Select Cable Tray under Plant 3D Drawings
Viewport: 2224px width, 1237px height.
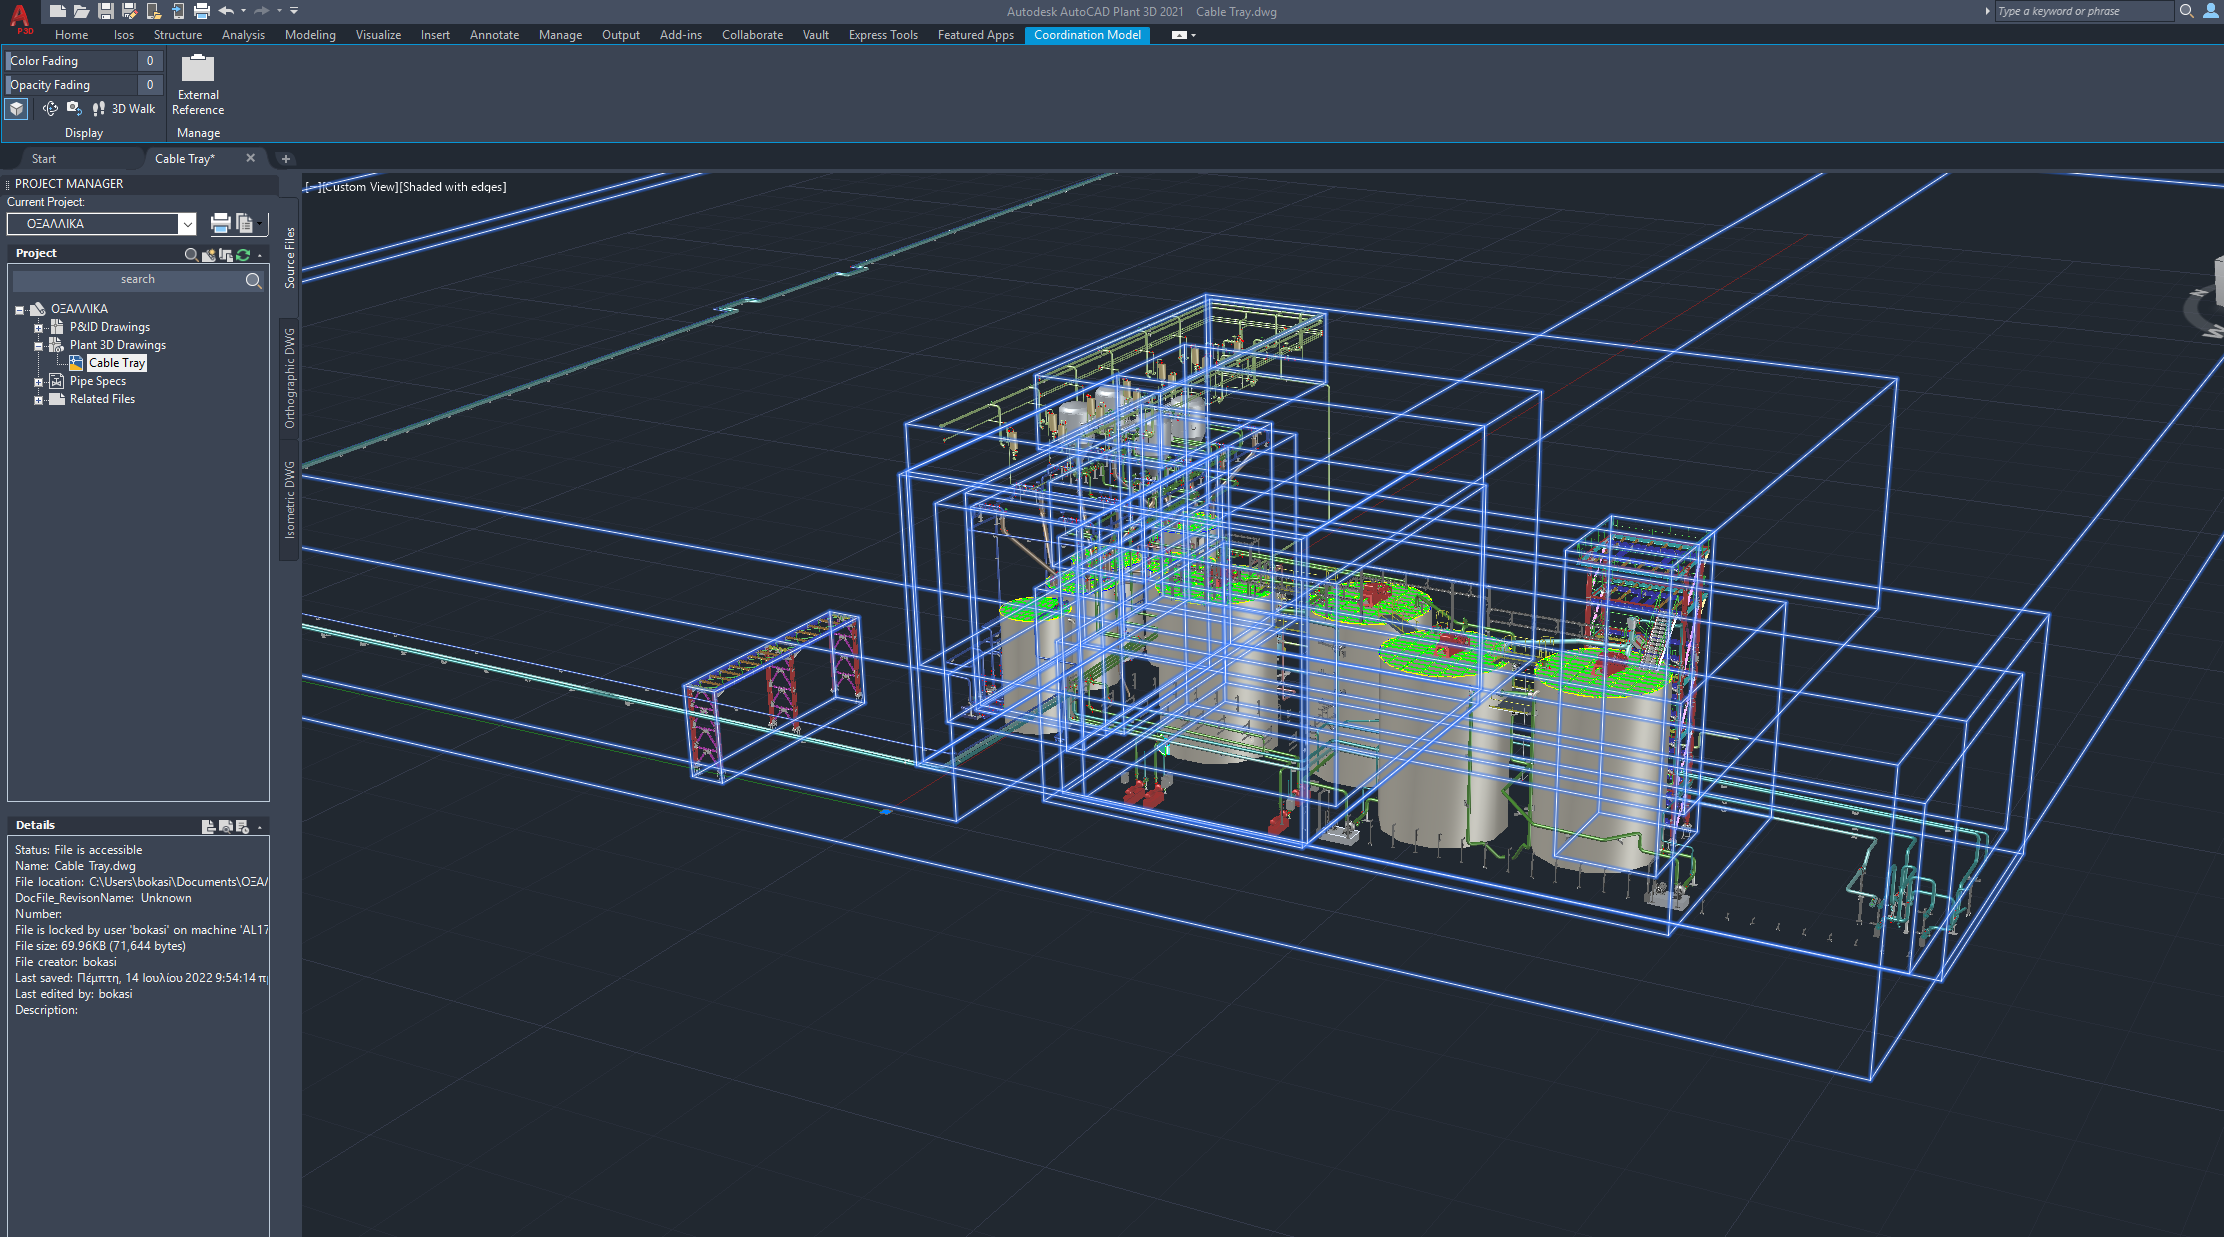click(x=115, y=362)
